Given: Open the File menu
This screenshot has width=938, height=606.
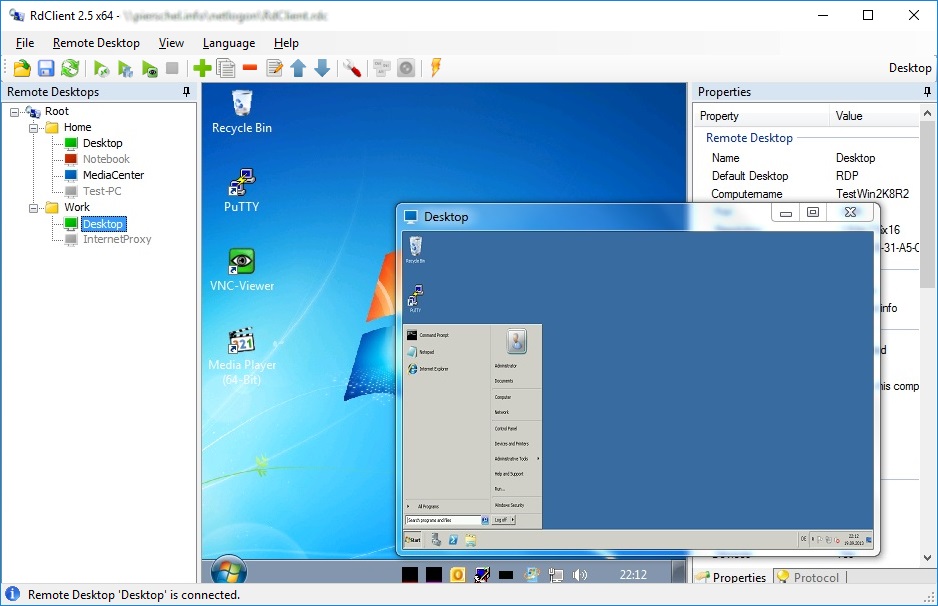Looking at the screenshot, I should tap(25, 43).
